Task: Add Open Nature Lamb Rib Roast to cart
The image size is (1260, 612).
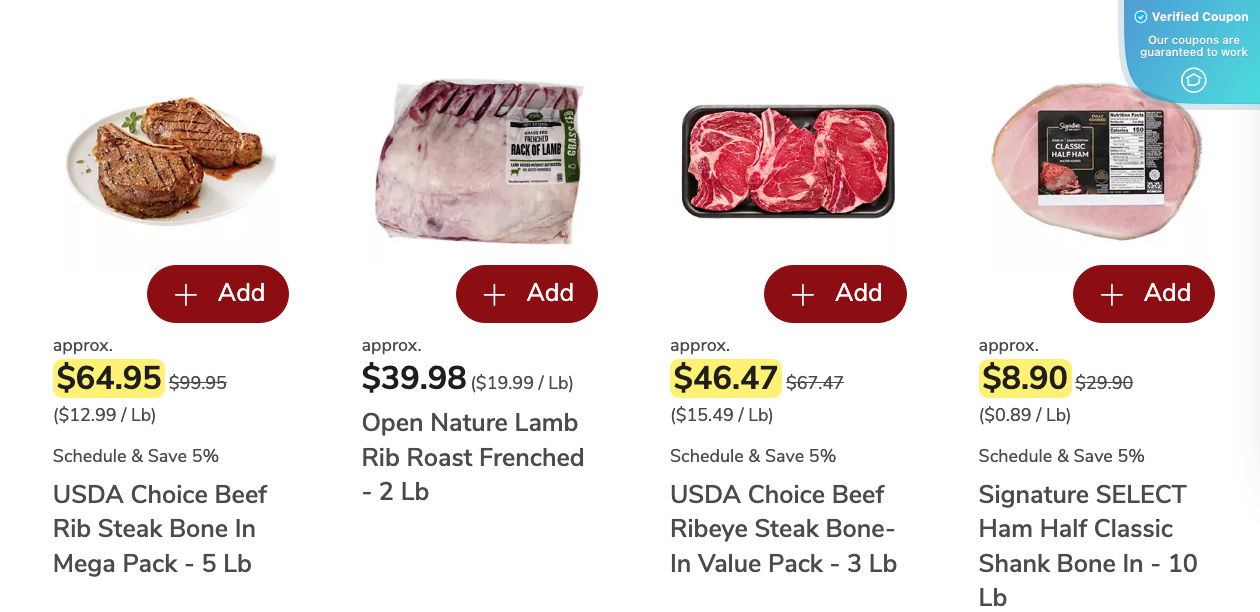Action: point(526,293)
